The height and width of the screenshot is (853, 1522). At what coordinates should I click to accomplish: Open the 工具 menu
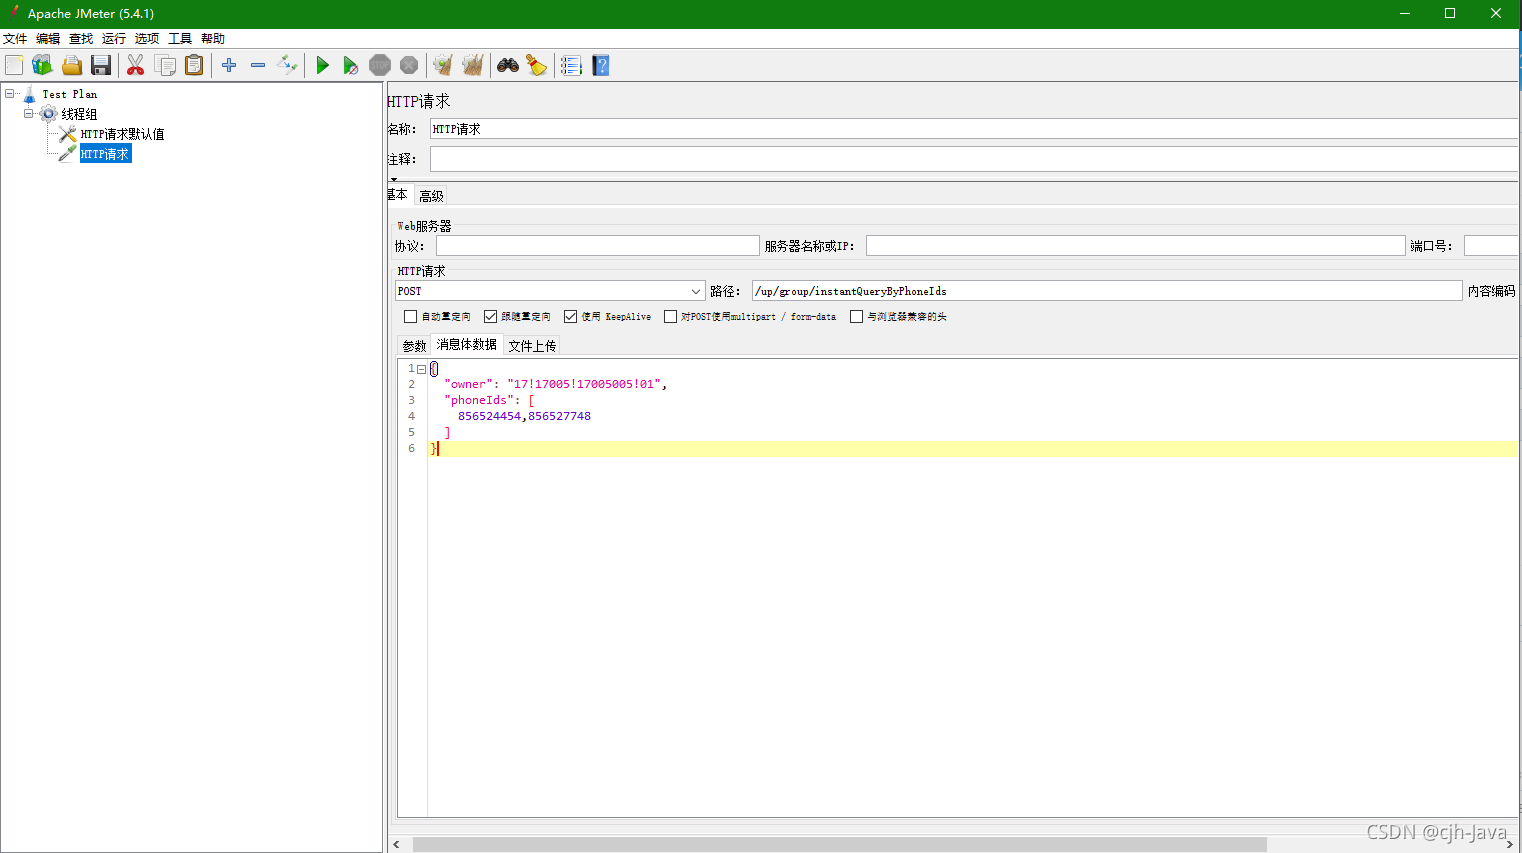click(180, 38)
